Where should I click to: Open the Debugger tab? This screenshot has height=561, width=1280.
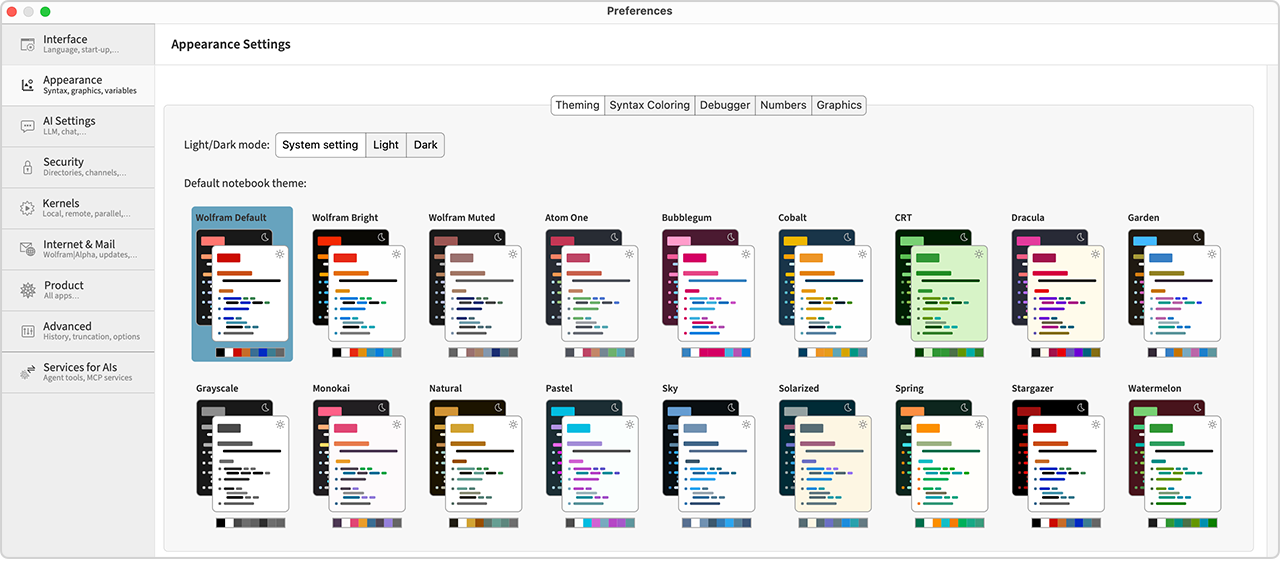tap(725, 105)
